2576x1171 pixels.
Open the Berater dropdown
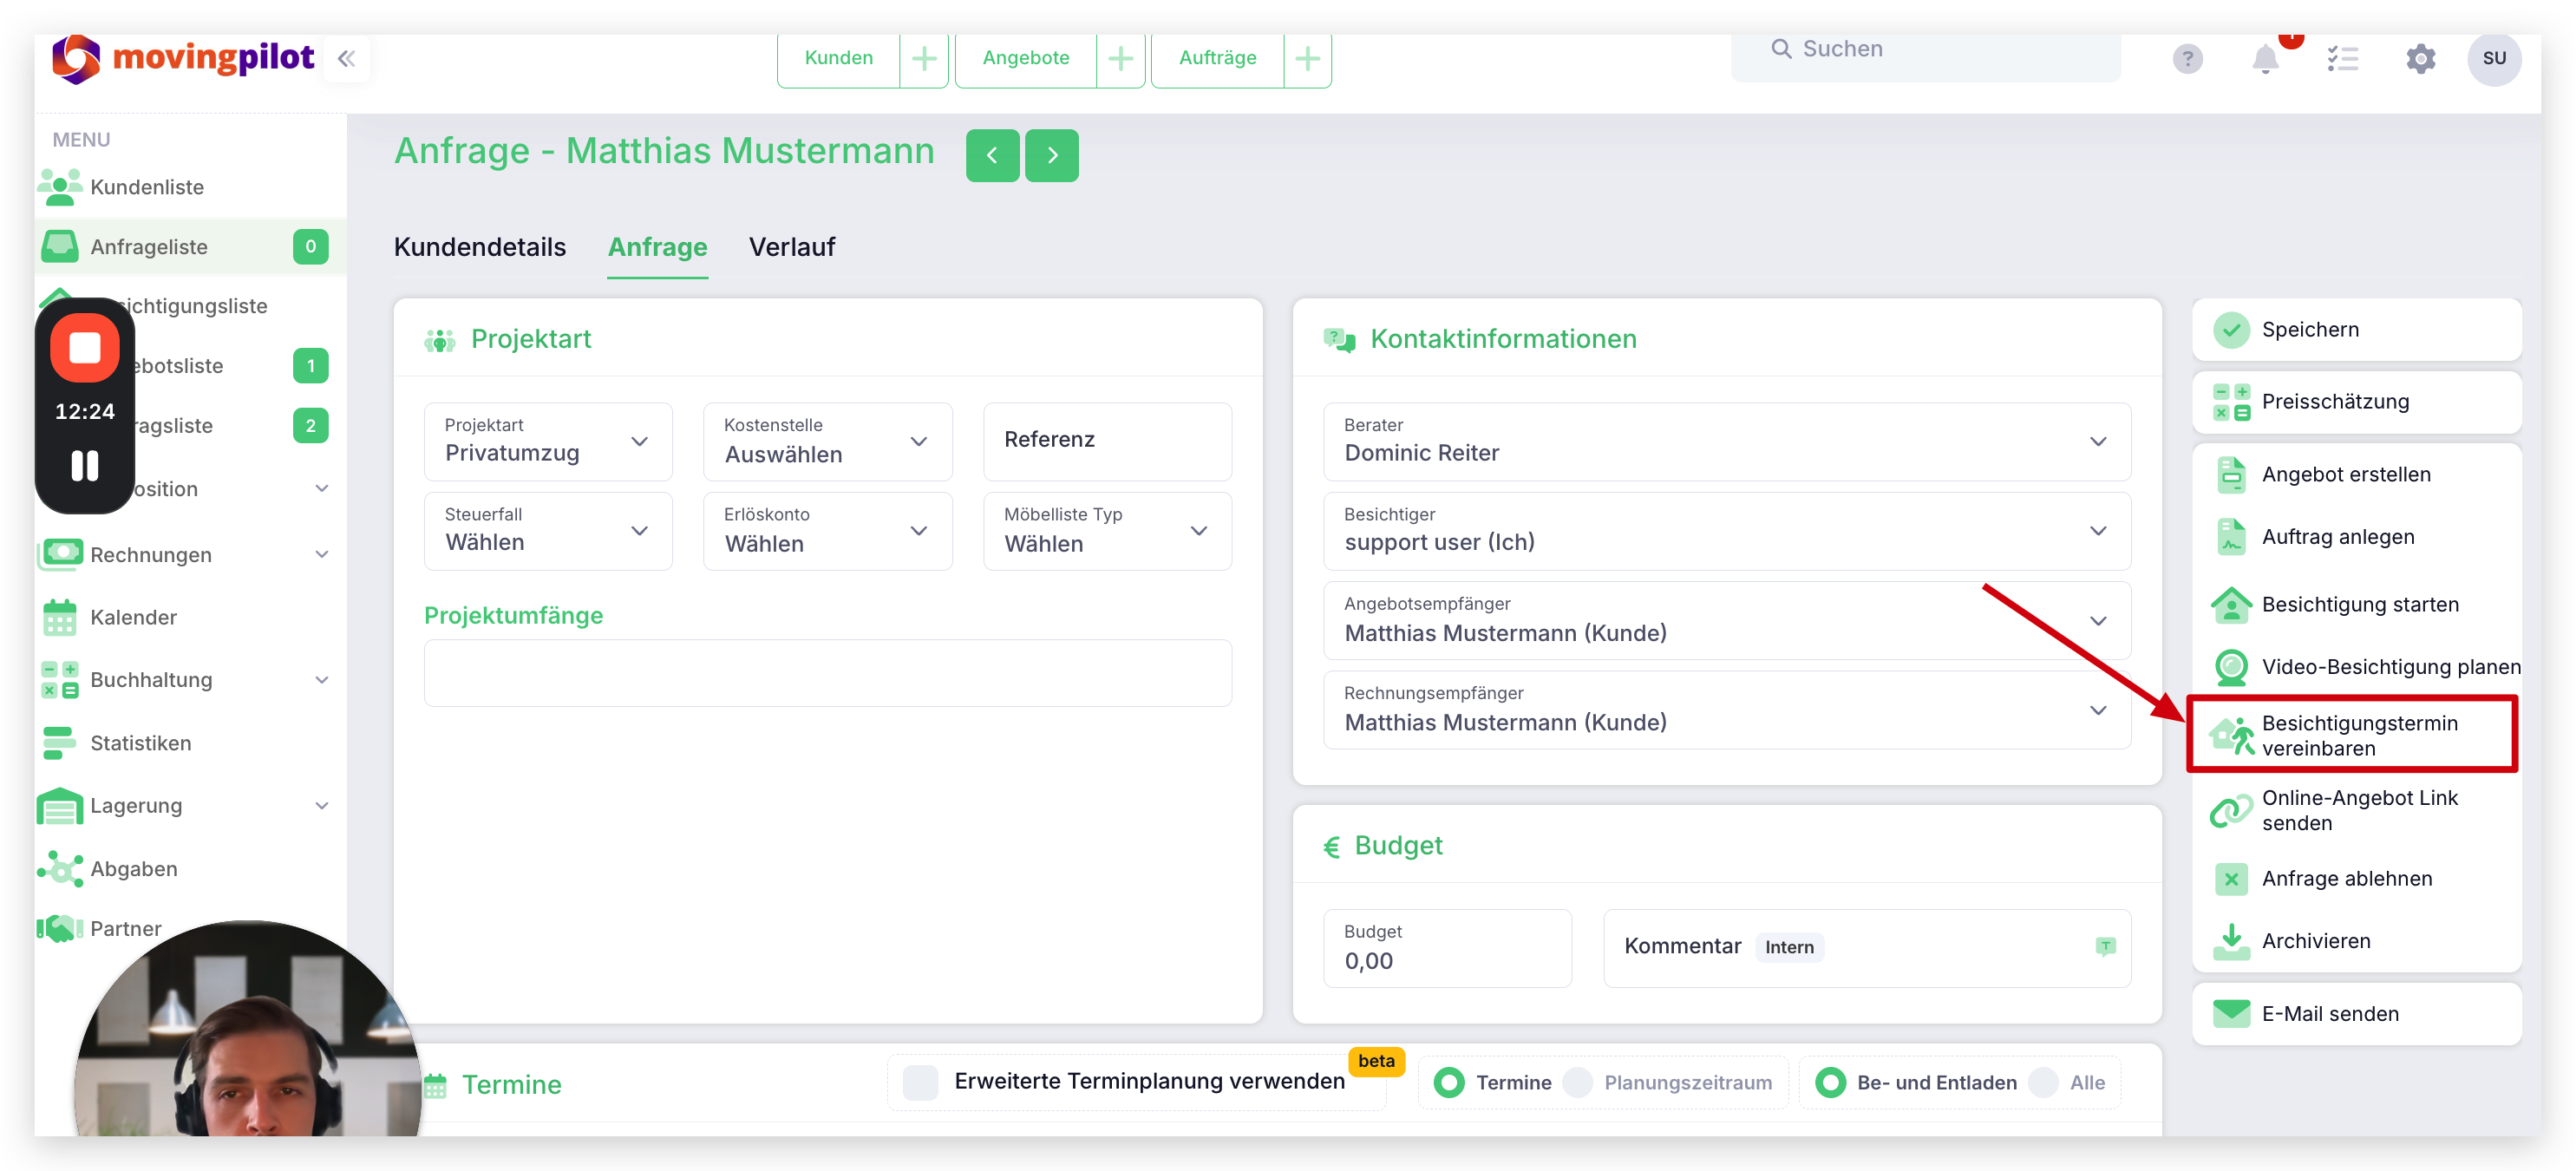point(1726,441)
